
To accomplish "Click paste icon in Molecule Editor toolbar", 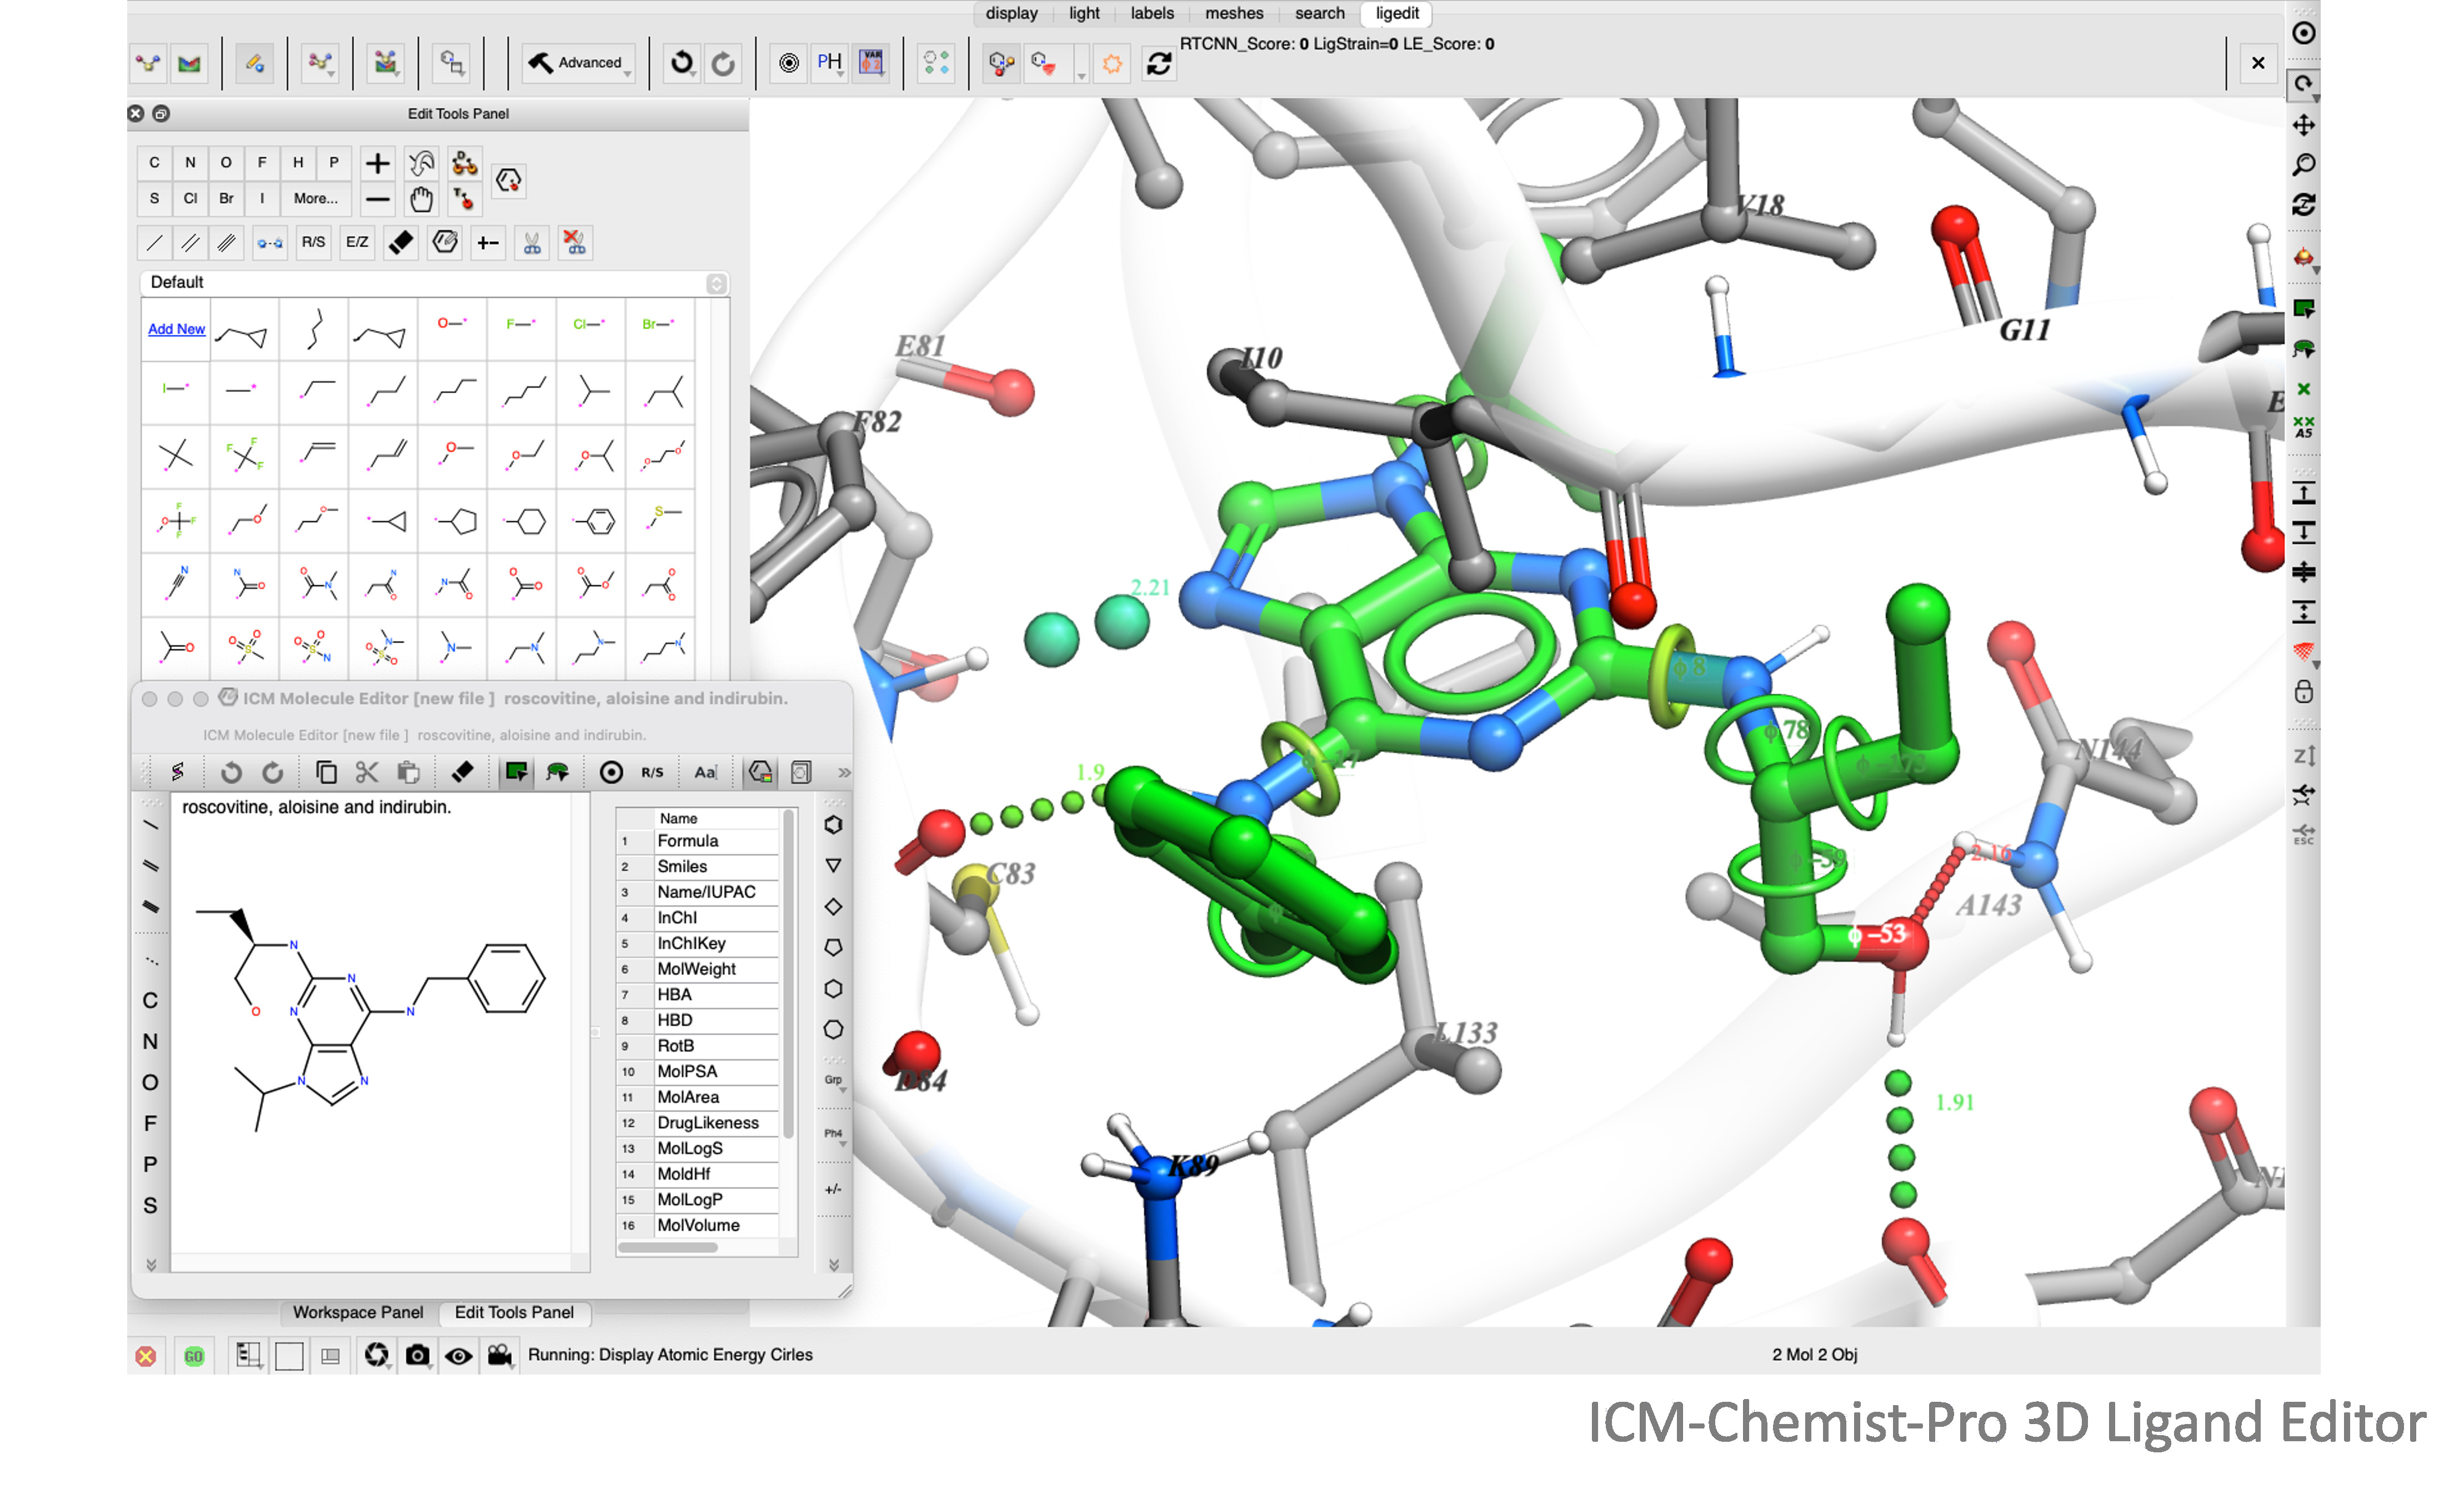I will (408, 772).
